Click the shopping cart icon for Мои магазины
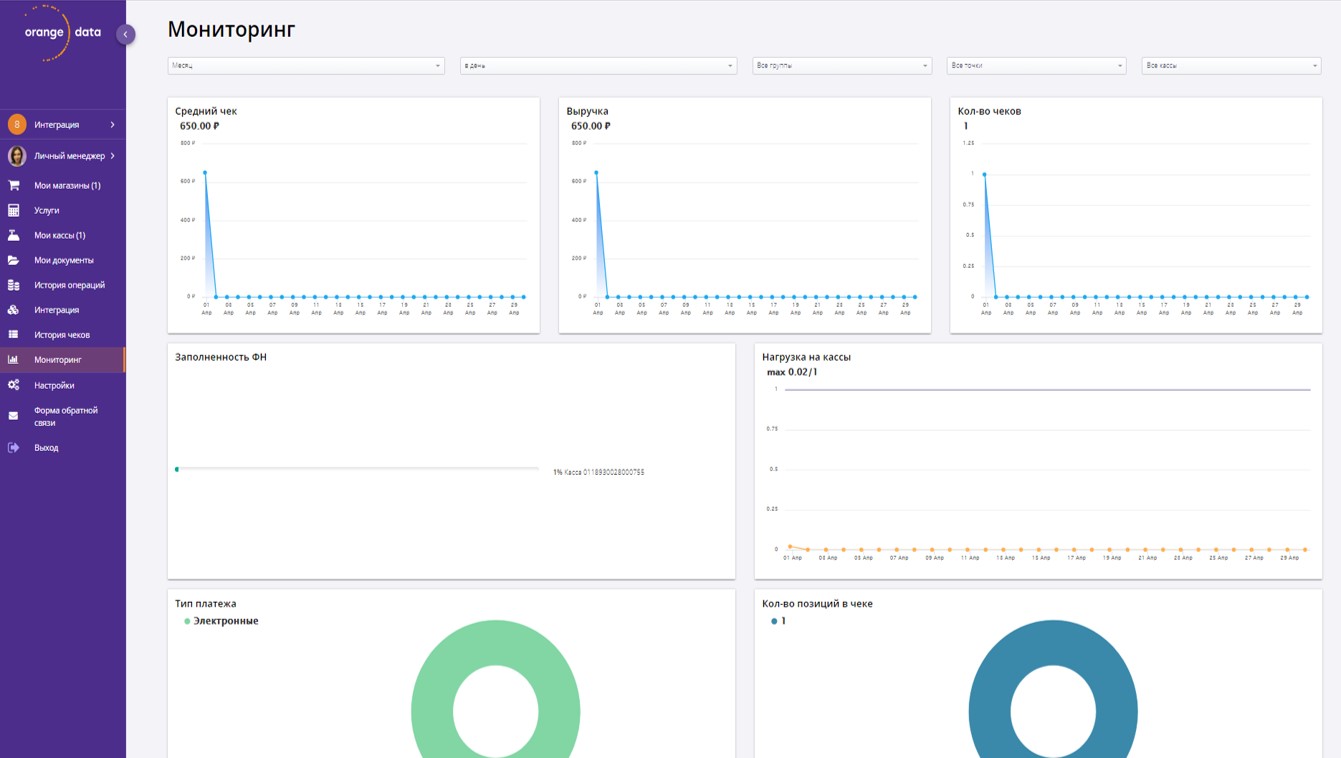This screenshot has height=758, width=1341. coord(14,185)
